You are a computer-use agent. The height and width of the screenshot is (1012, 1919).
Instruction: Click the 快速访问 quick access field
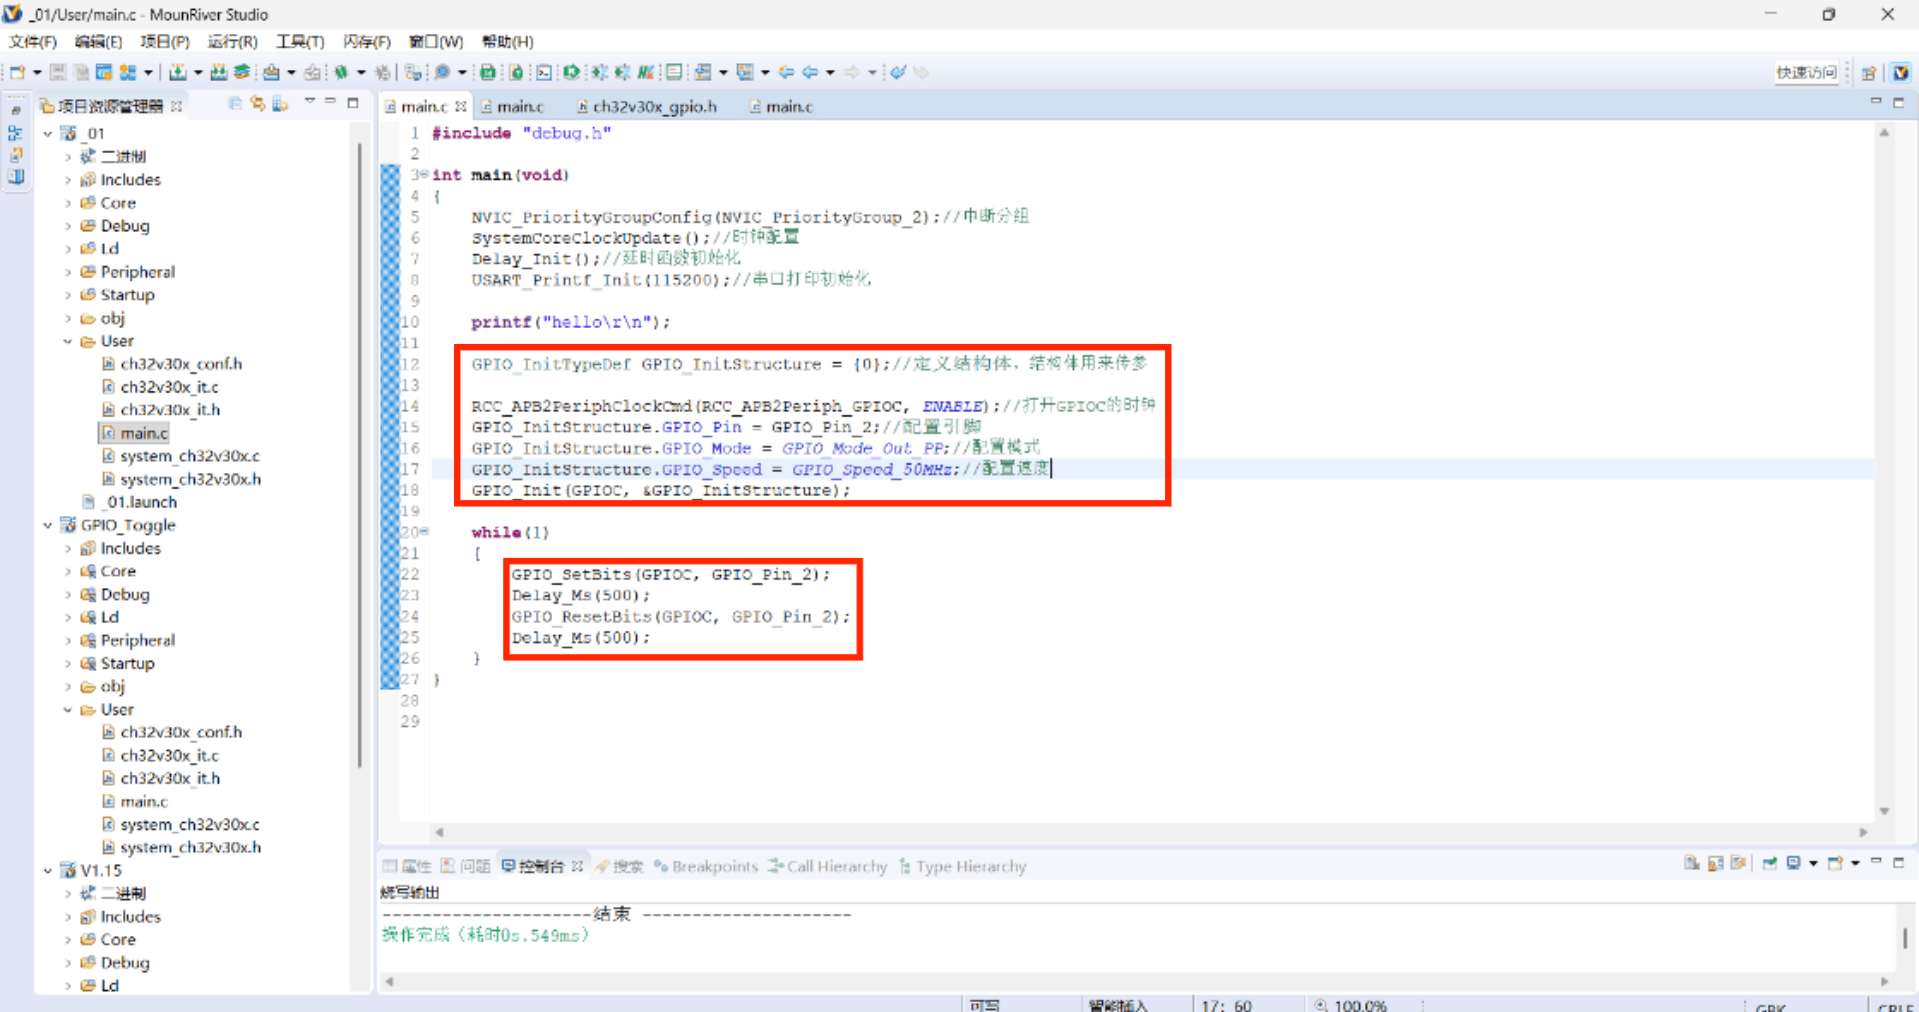click(x=1806, y=72)
